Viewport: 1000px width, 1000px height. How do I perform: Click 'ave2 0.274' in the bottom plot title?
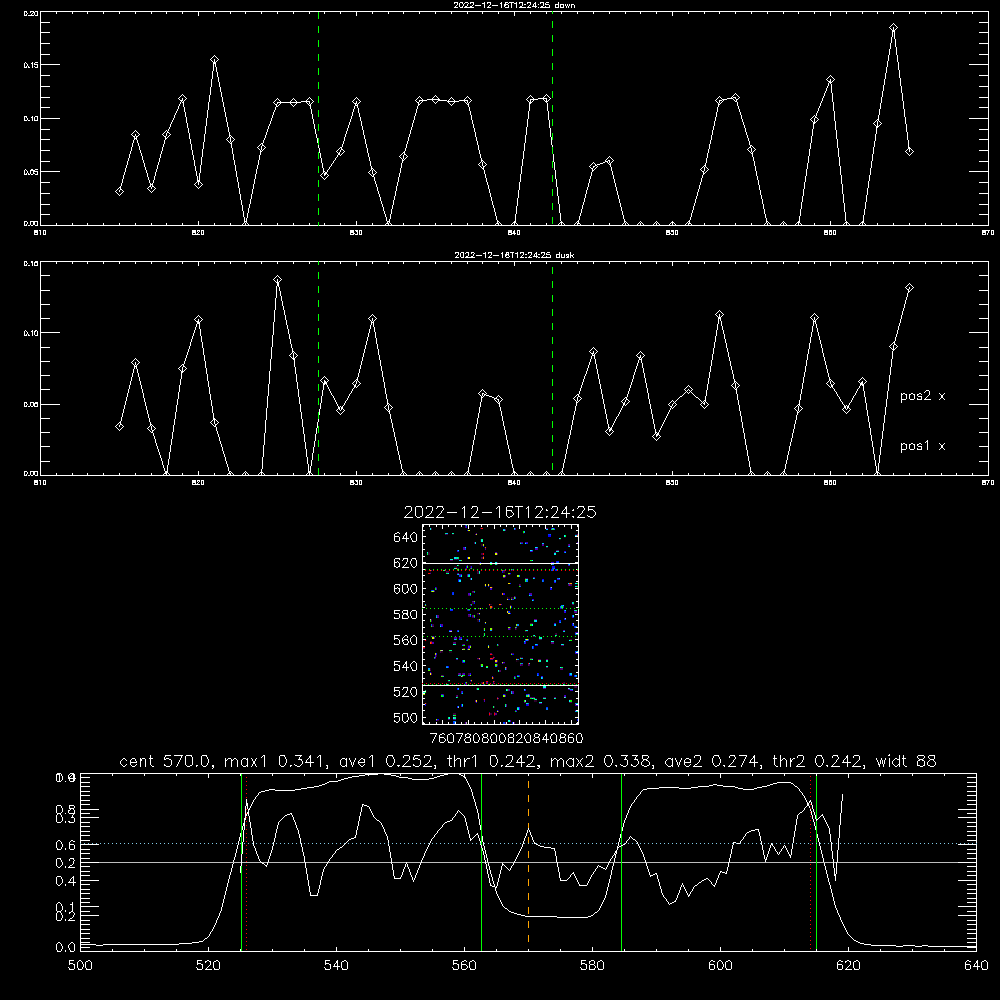[711, 761]
